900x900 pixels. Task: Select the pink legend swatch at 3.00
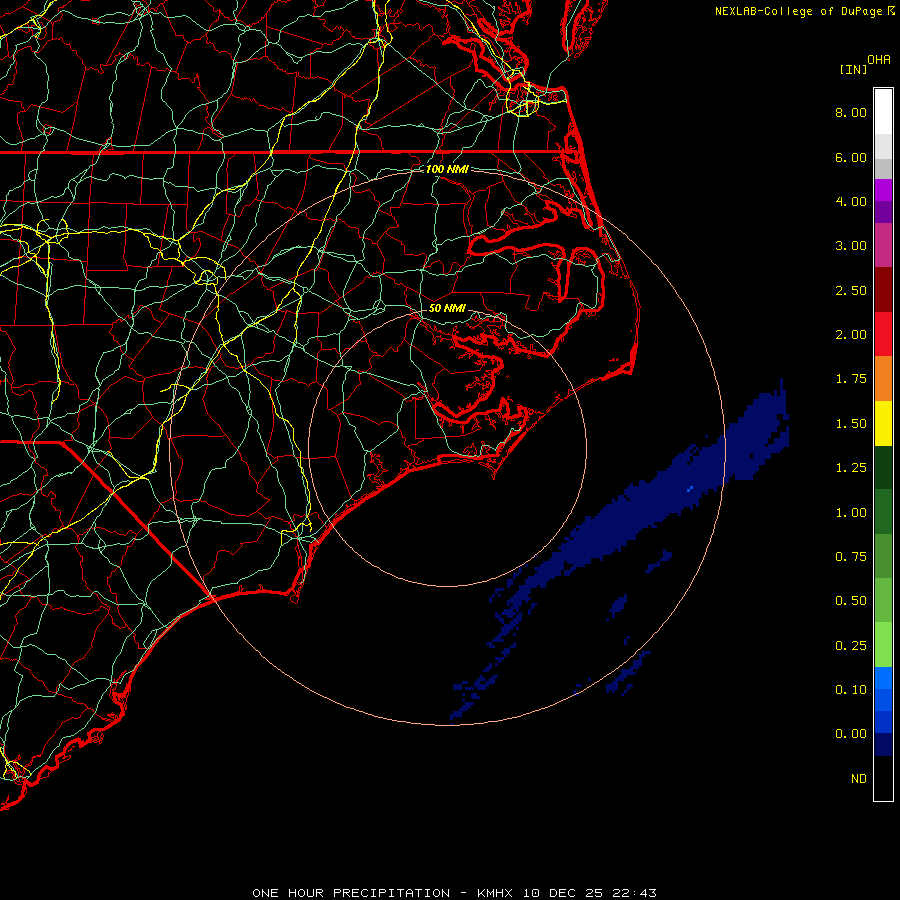click(x=883, y=245)
